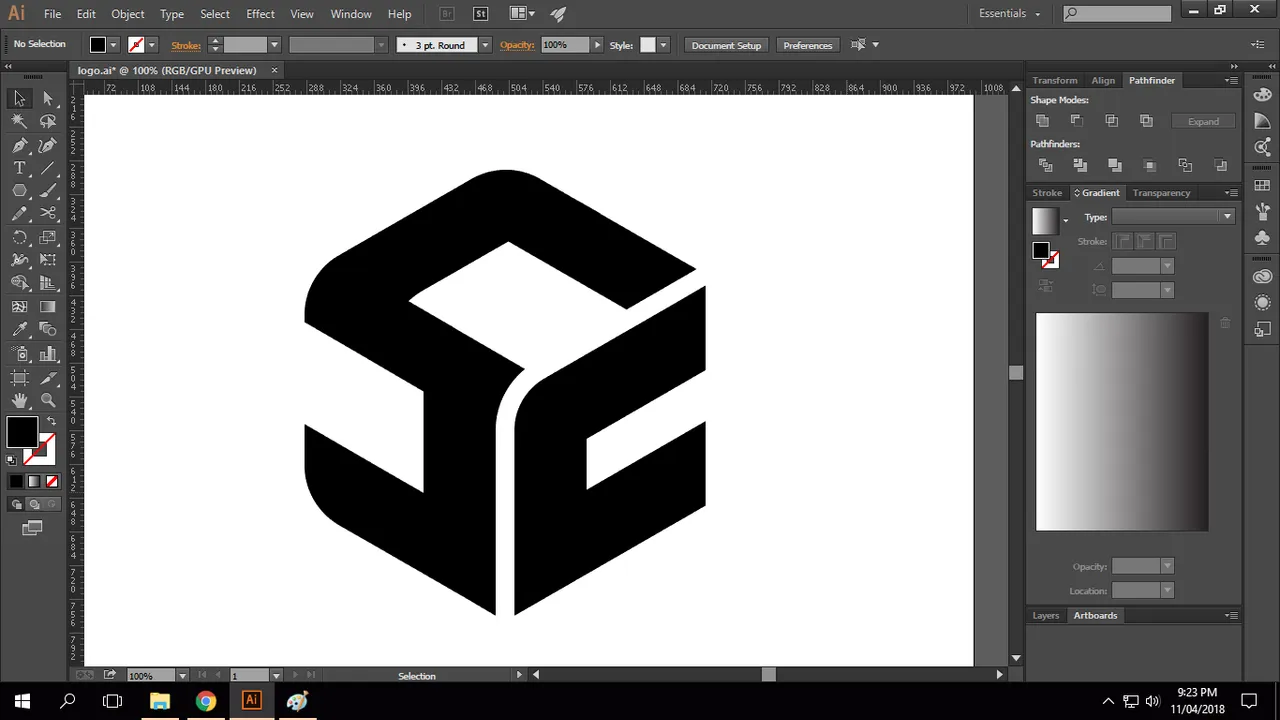Open the Effect menu
Screen dimensions: 1280x720
pos(260,14)
